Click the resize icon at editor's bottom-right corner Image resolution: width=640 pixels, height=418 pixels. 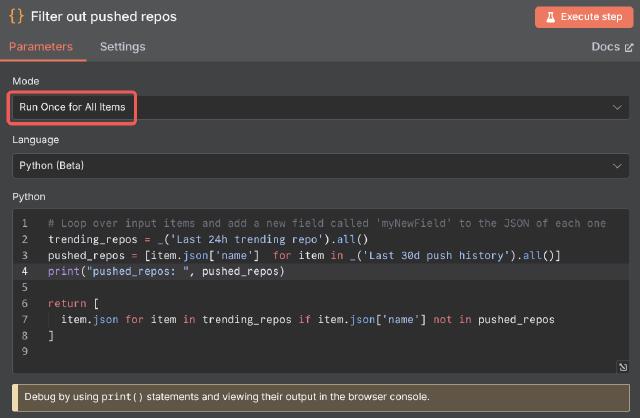623,368
